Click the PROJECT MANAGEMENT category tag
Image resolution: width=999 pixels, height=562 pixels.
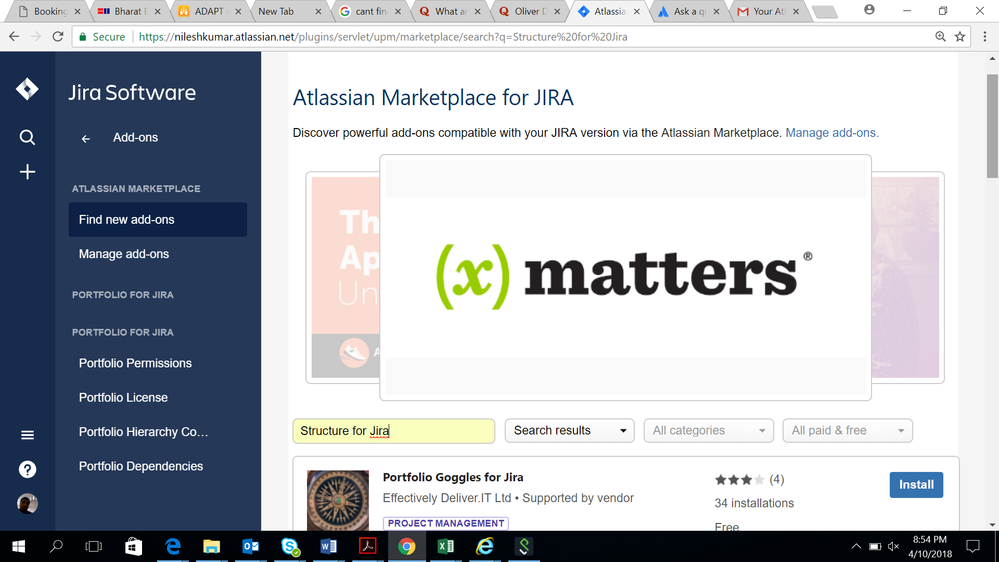click(446, 523)
